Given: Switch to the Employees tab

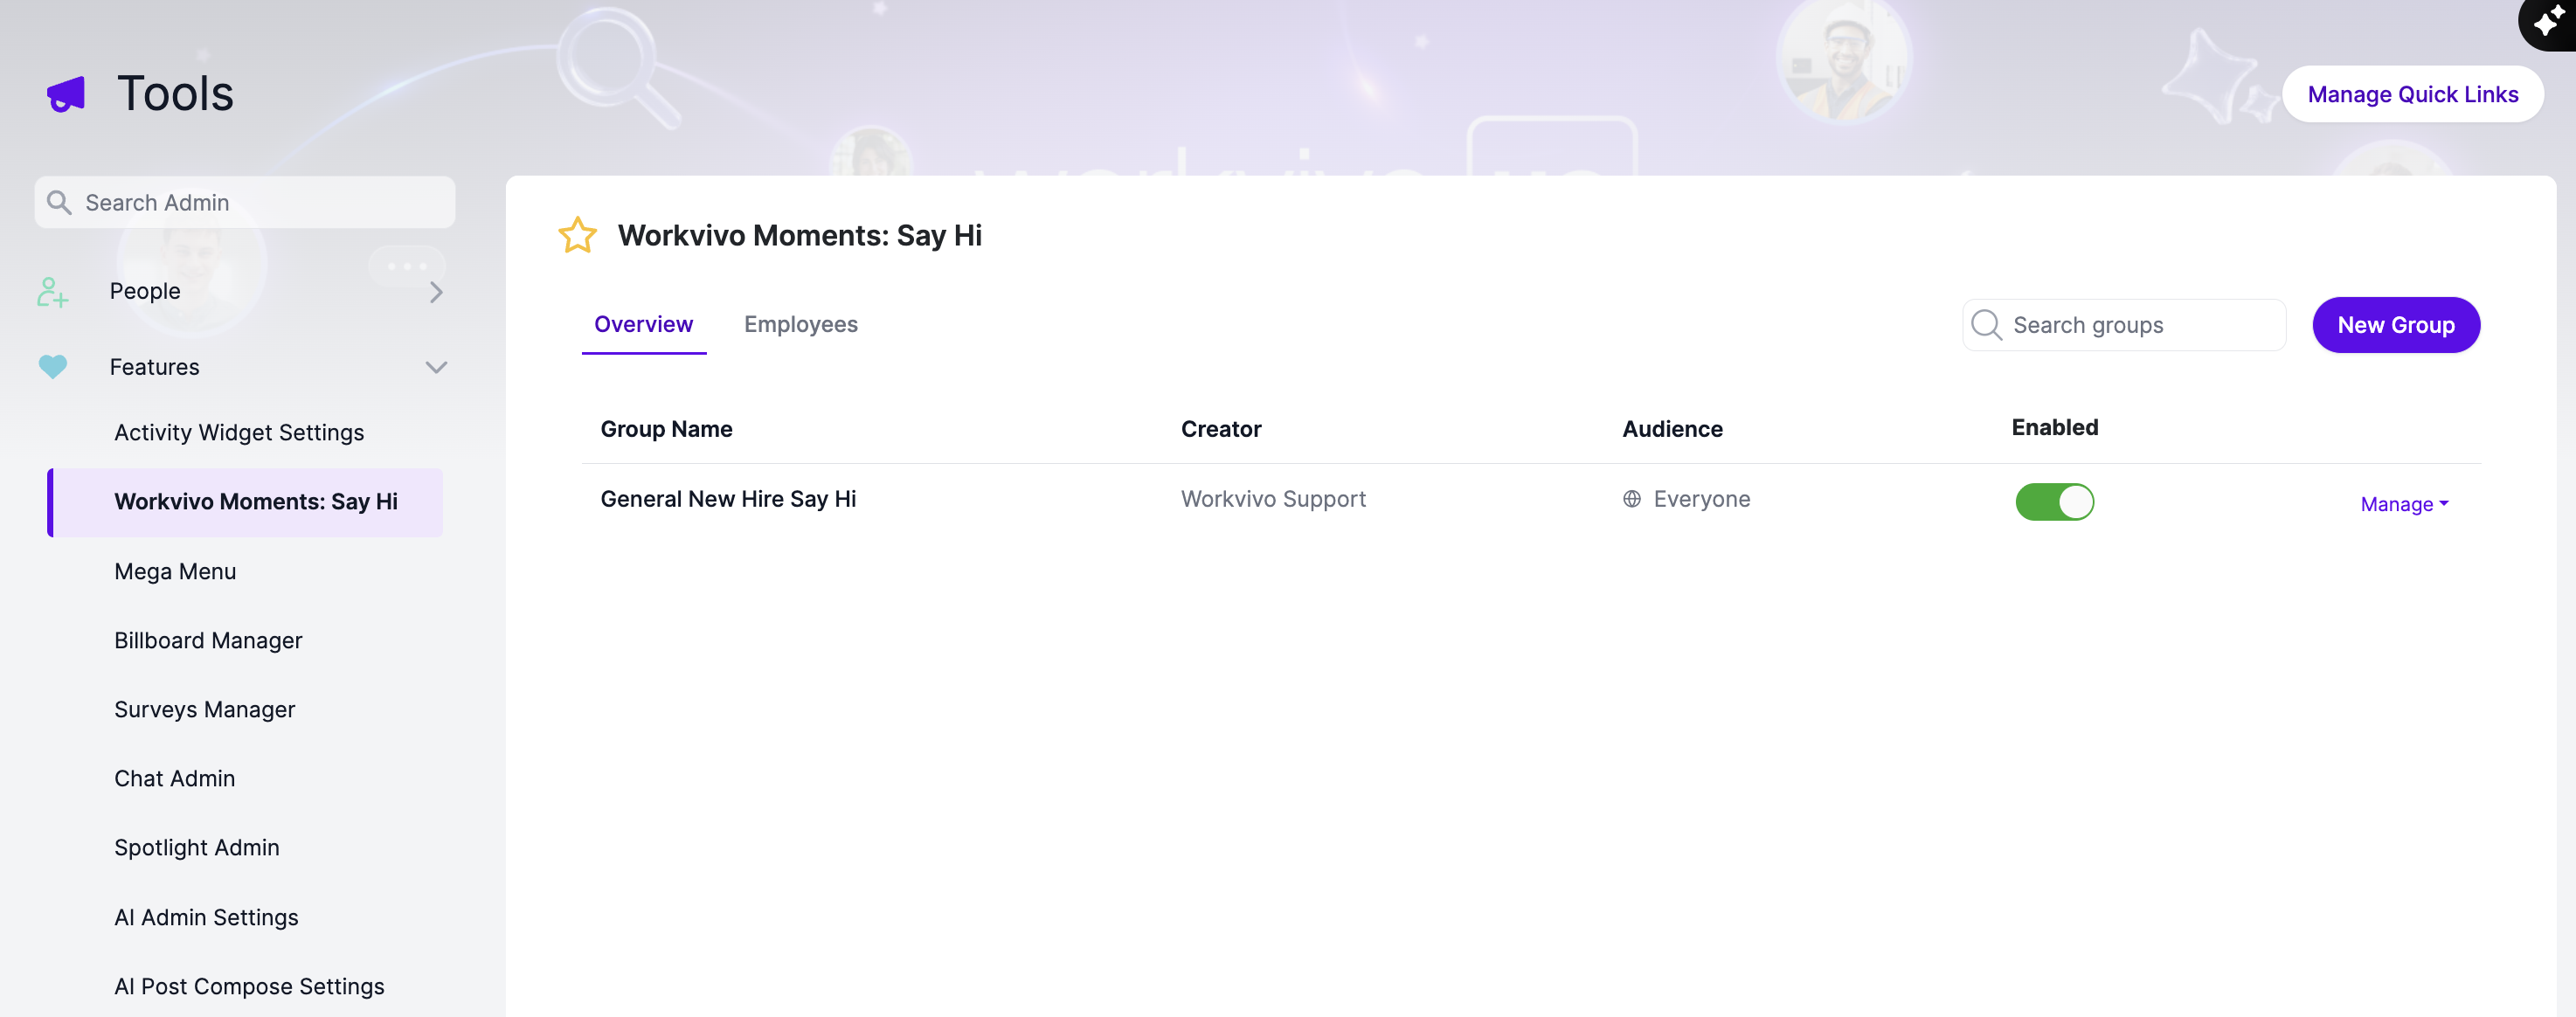Looking at the screenshot, I should click(x=800, y=324).
